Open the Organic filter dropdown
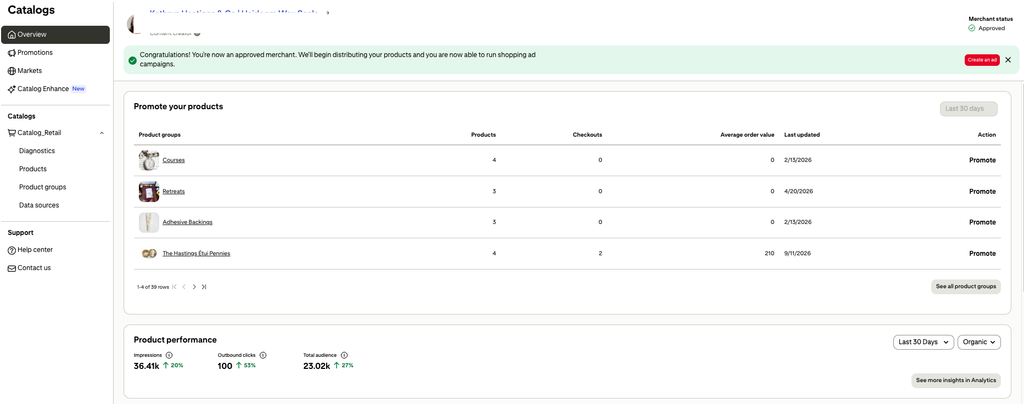 979,342
